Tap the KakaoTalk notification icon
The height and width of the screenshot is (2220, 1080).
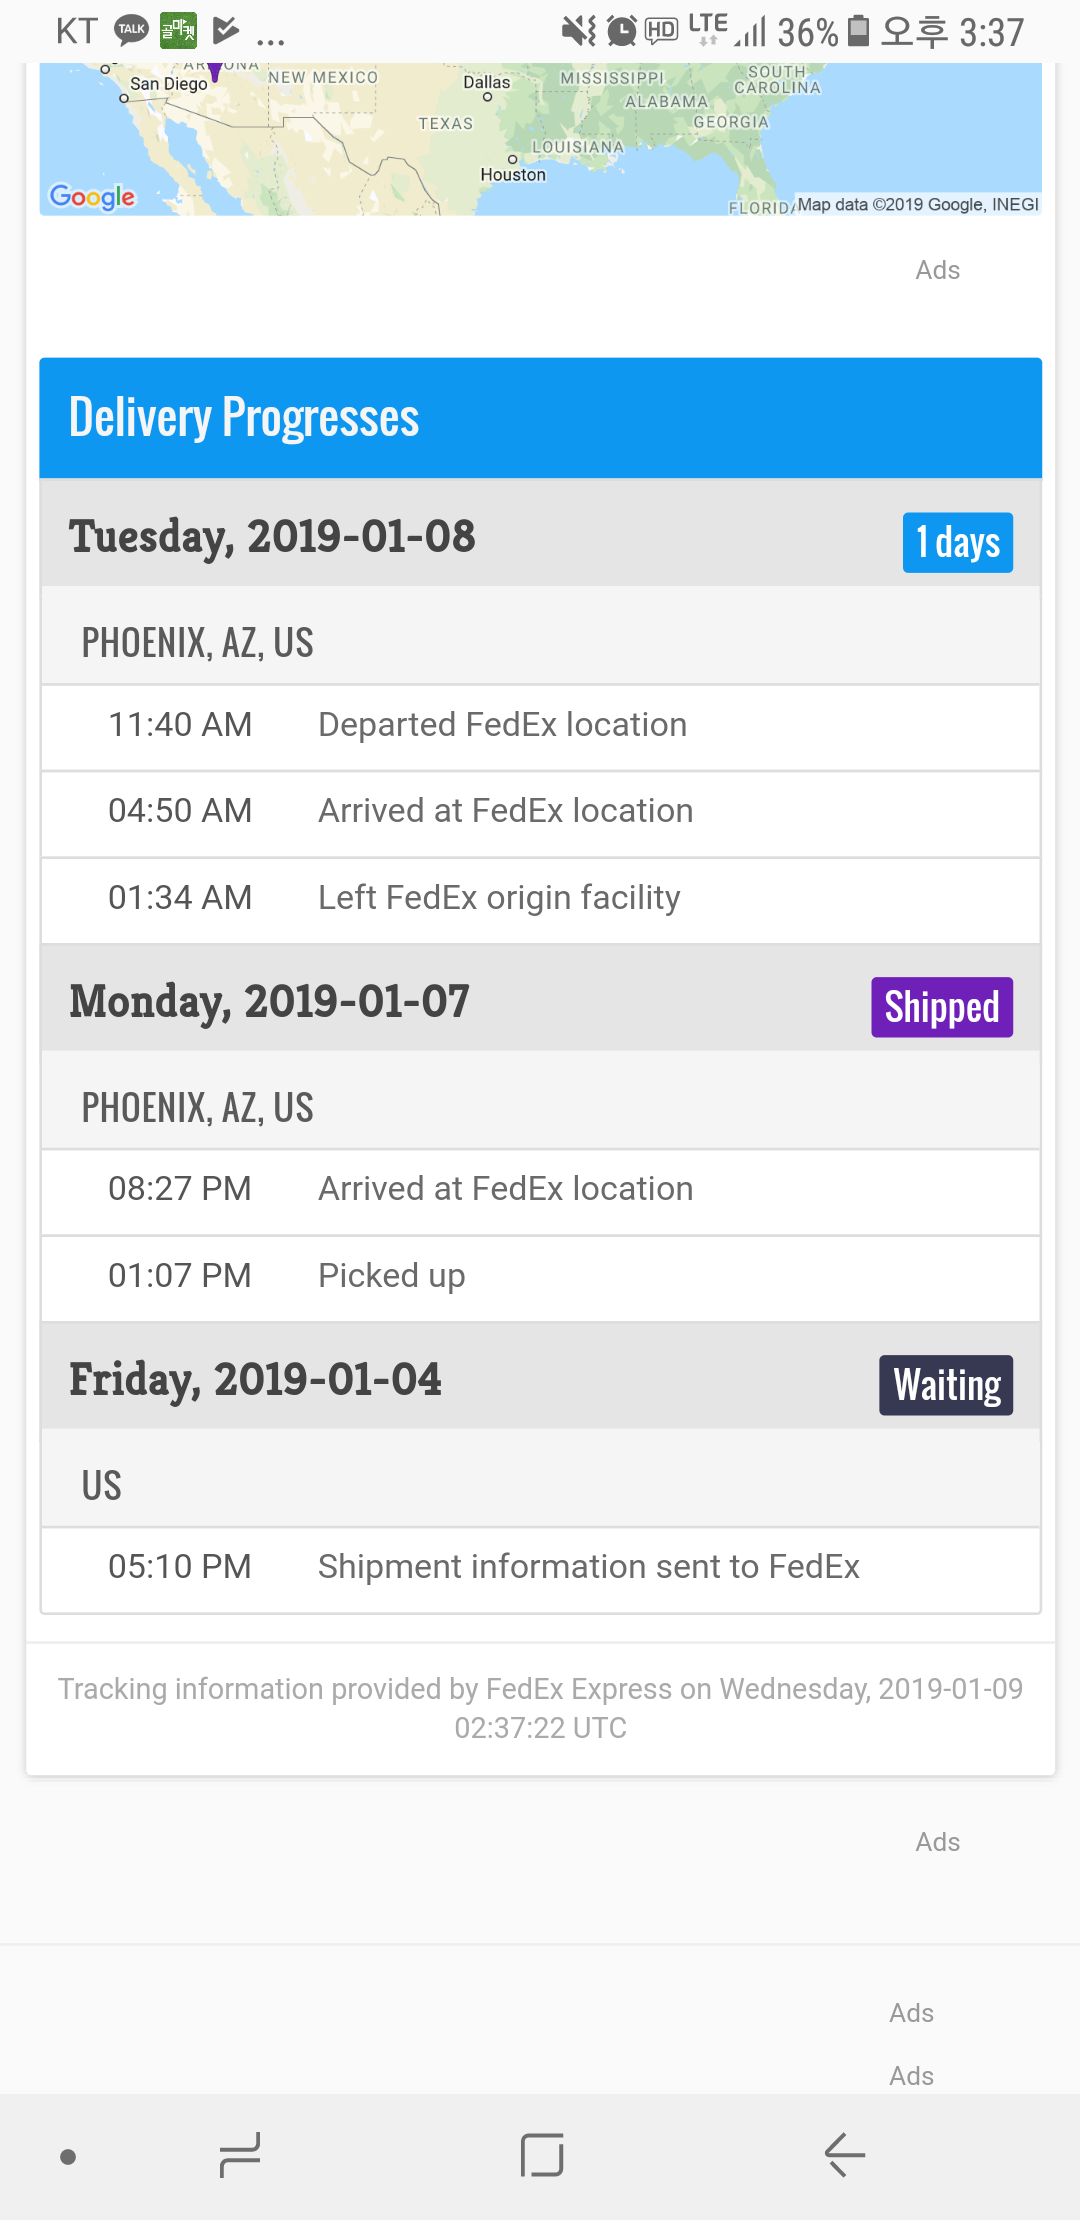tap(131, 30)
